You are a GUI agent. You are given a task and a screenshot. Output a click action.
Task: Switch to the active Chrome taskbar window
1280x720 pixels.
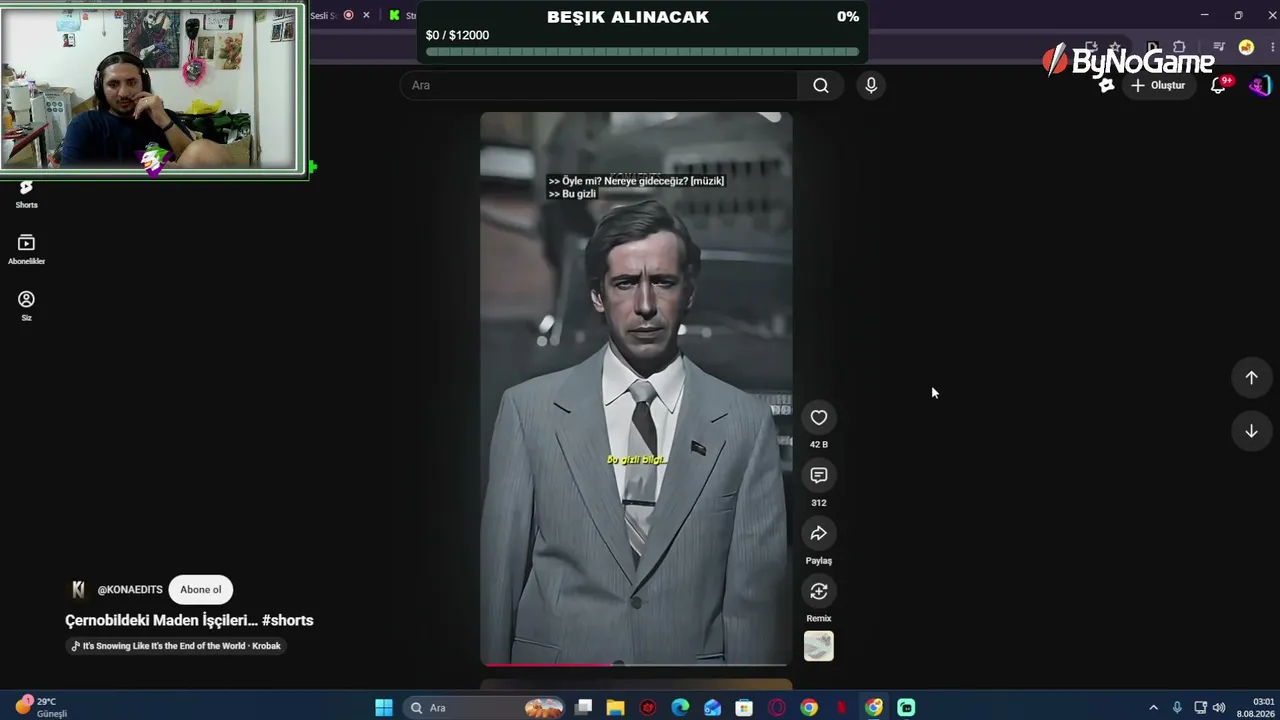(x=874, y=708)
